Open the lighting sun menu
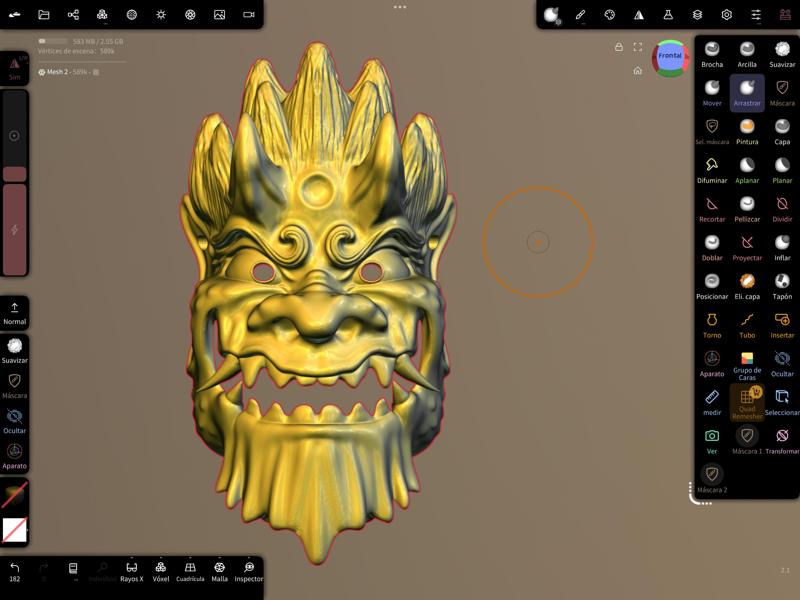Viewport: 800px width, 600px height. (161, 14)
